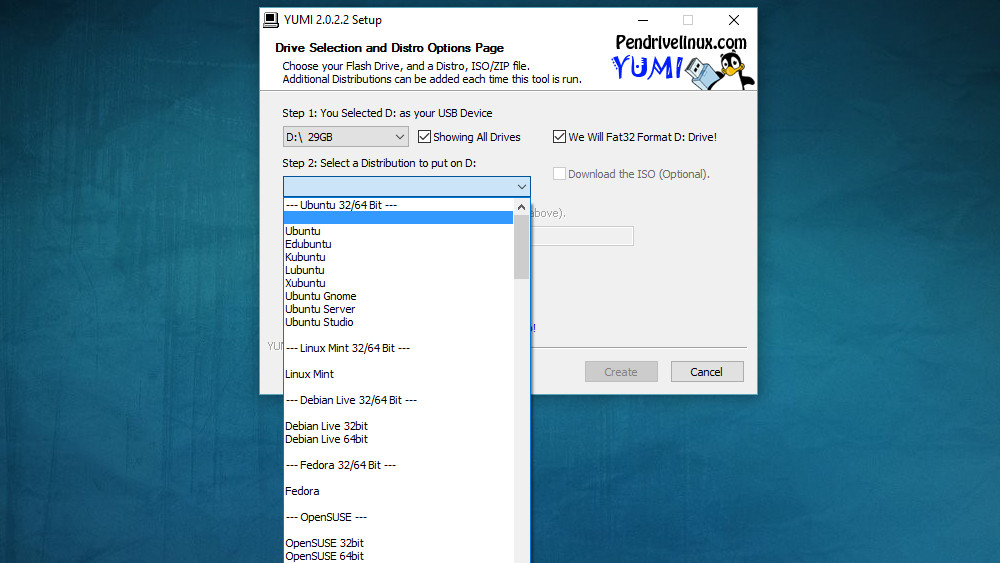Click the distro list scroll up arrow

click(521, 207)
